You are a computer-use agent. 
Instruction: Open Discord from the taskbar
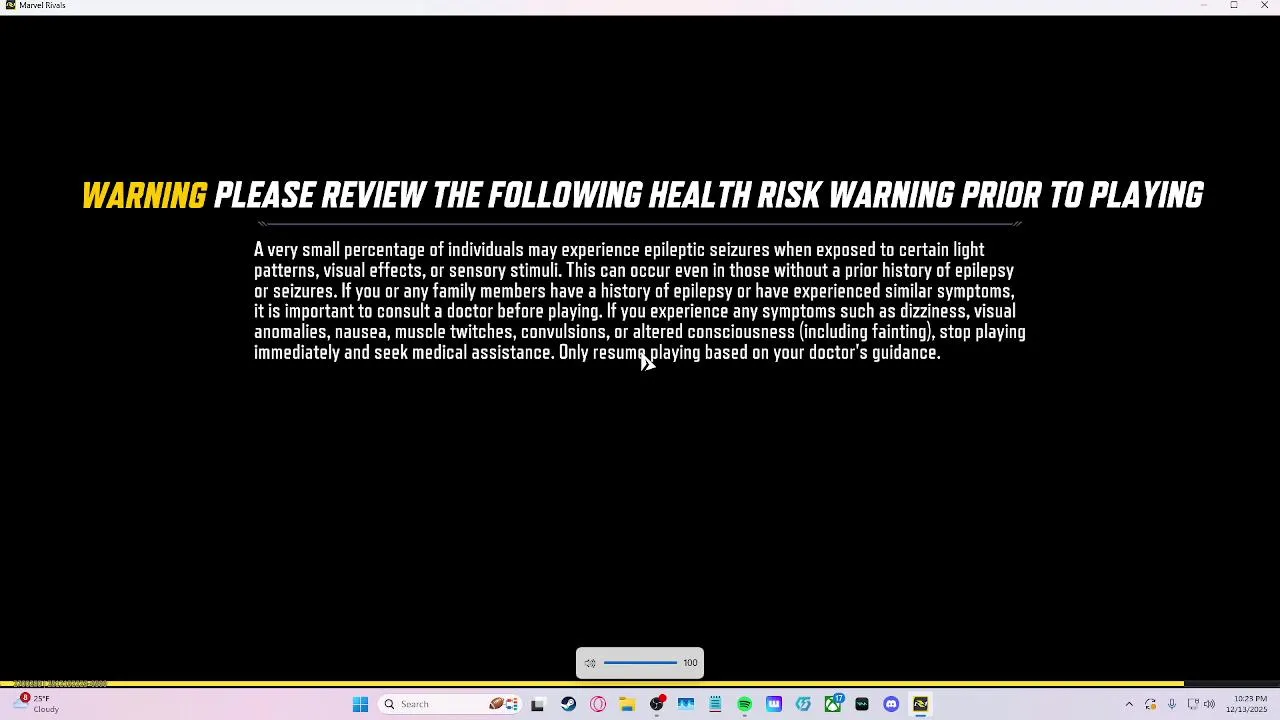pos(891,704)
